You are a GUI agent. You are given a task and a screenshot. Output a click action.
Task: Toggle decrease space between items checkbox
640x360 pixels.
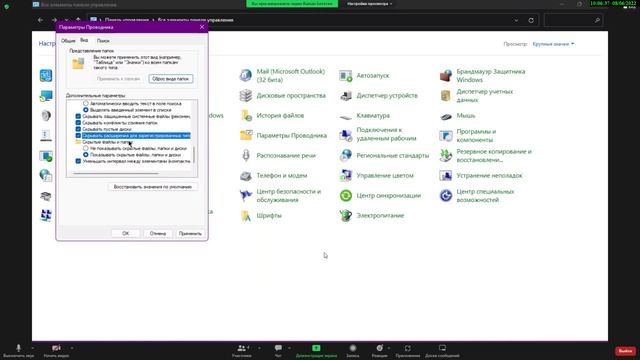click(78, 161)
